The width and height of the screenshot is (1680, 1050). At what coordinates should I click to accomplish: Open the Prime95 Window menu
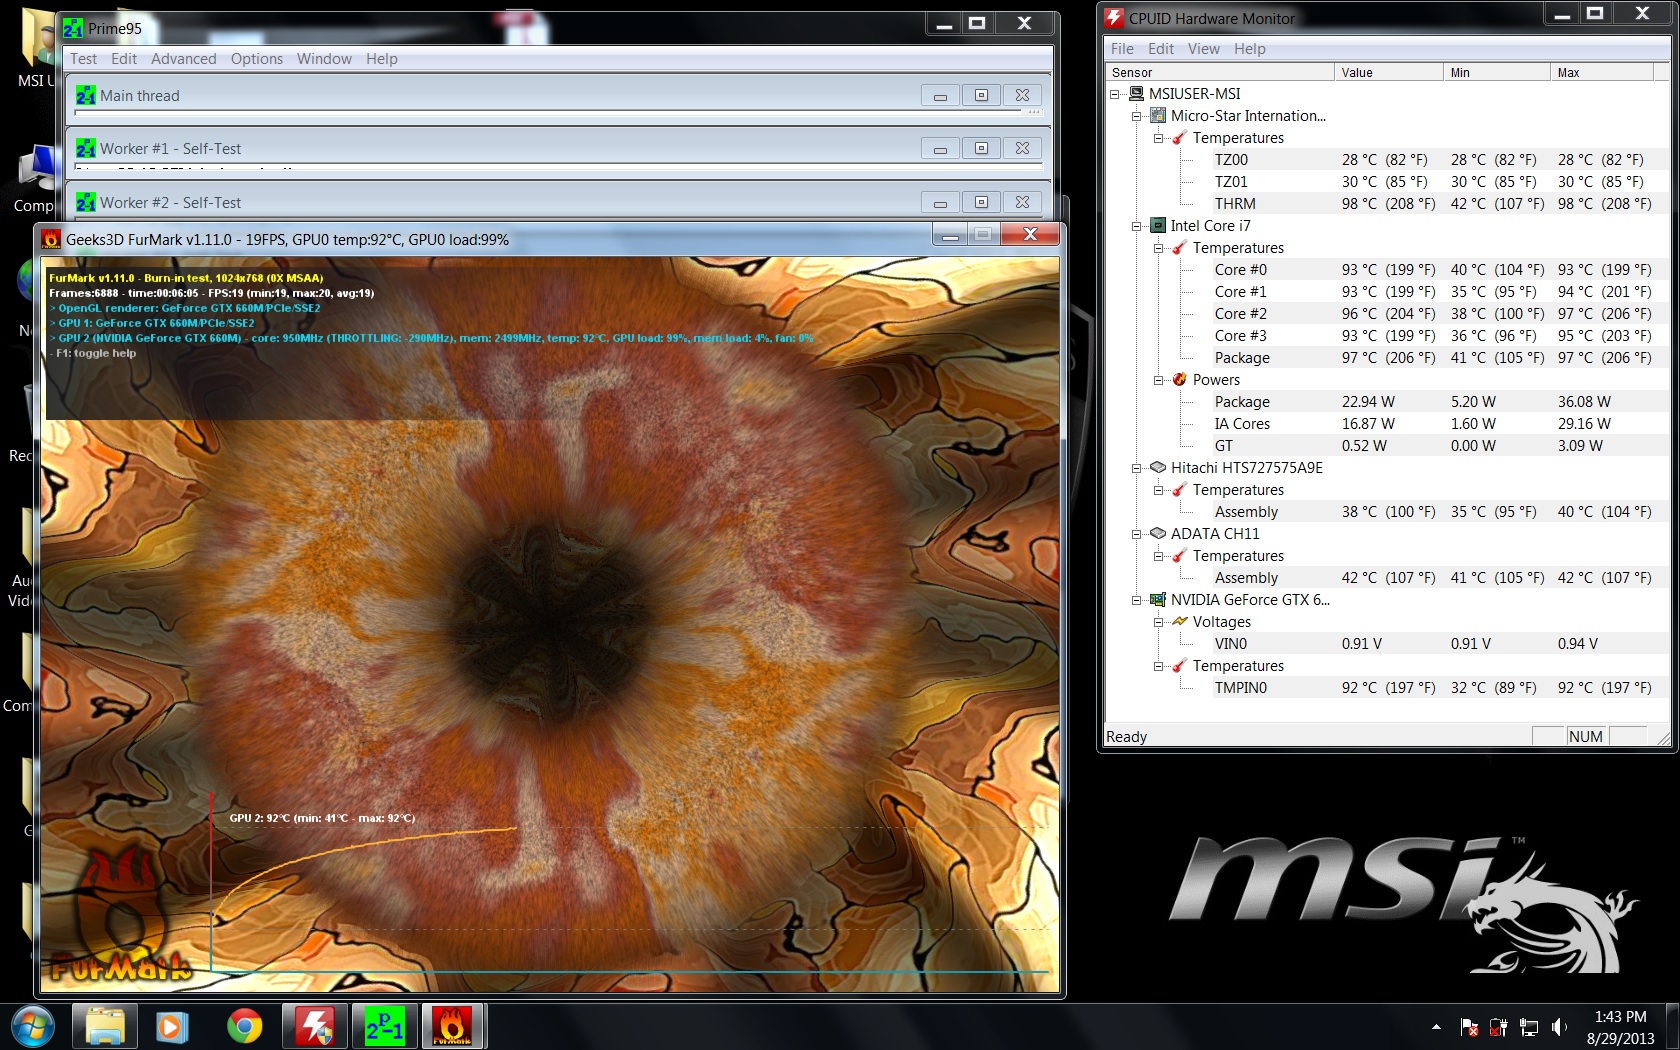point(324,58)
